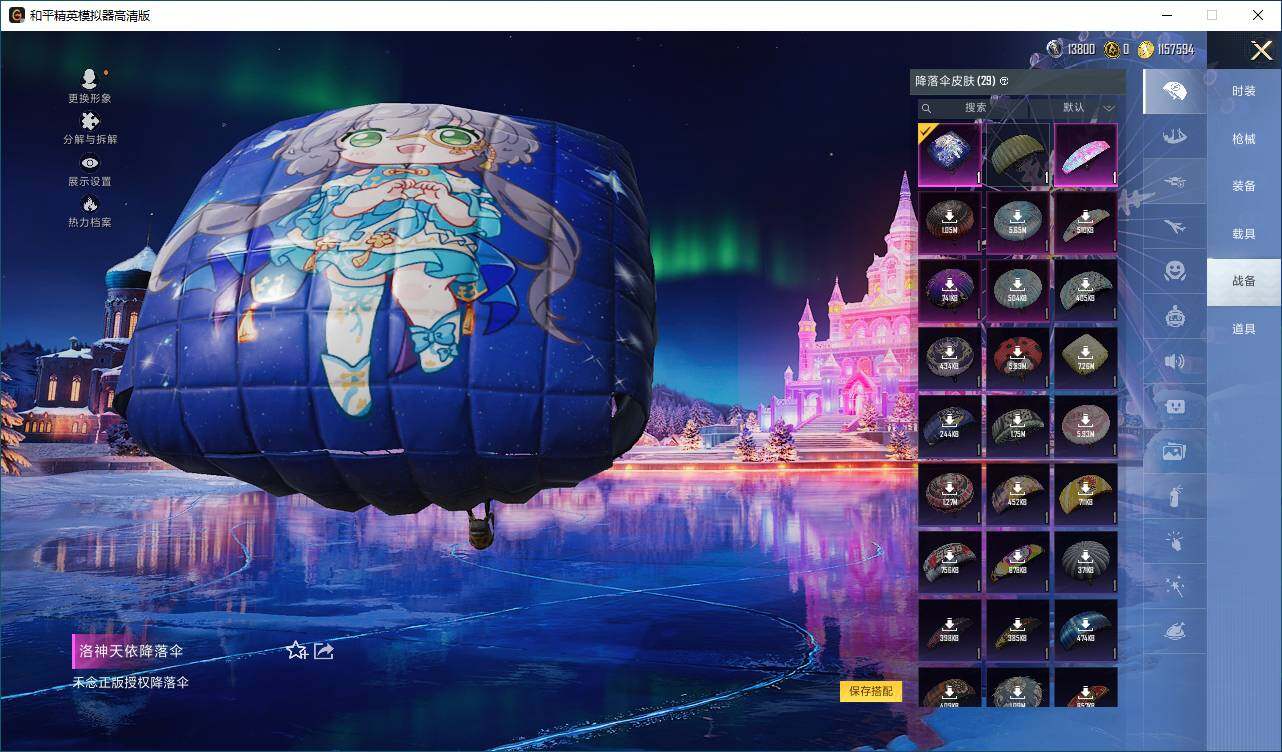The height and width of the screenshot is (752, 1282).
Task: Expand the 默认 sort dropdown
Action: pyautogui.click(x=1088, y=108)
